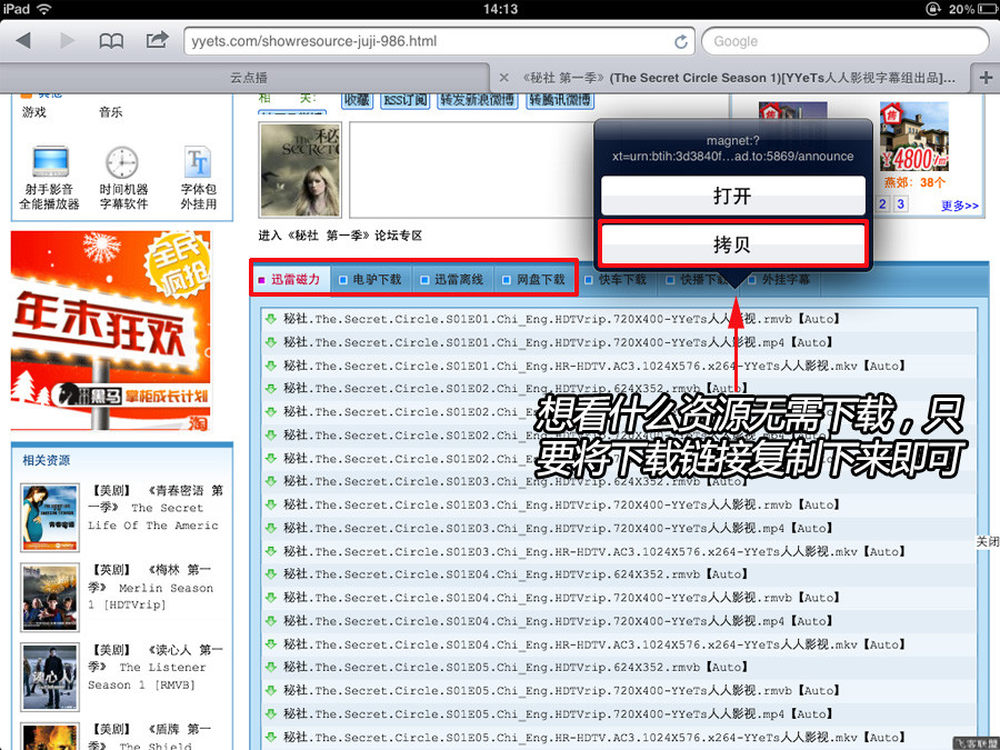The width and height of the screenshot is (1000, 750).
Task: Open the Safari bookmarks book icon
Action: (x=112, y=41)
